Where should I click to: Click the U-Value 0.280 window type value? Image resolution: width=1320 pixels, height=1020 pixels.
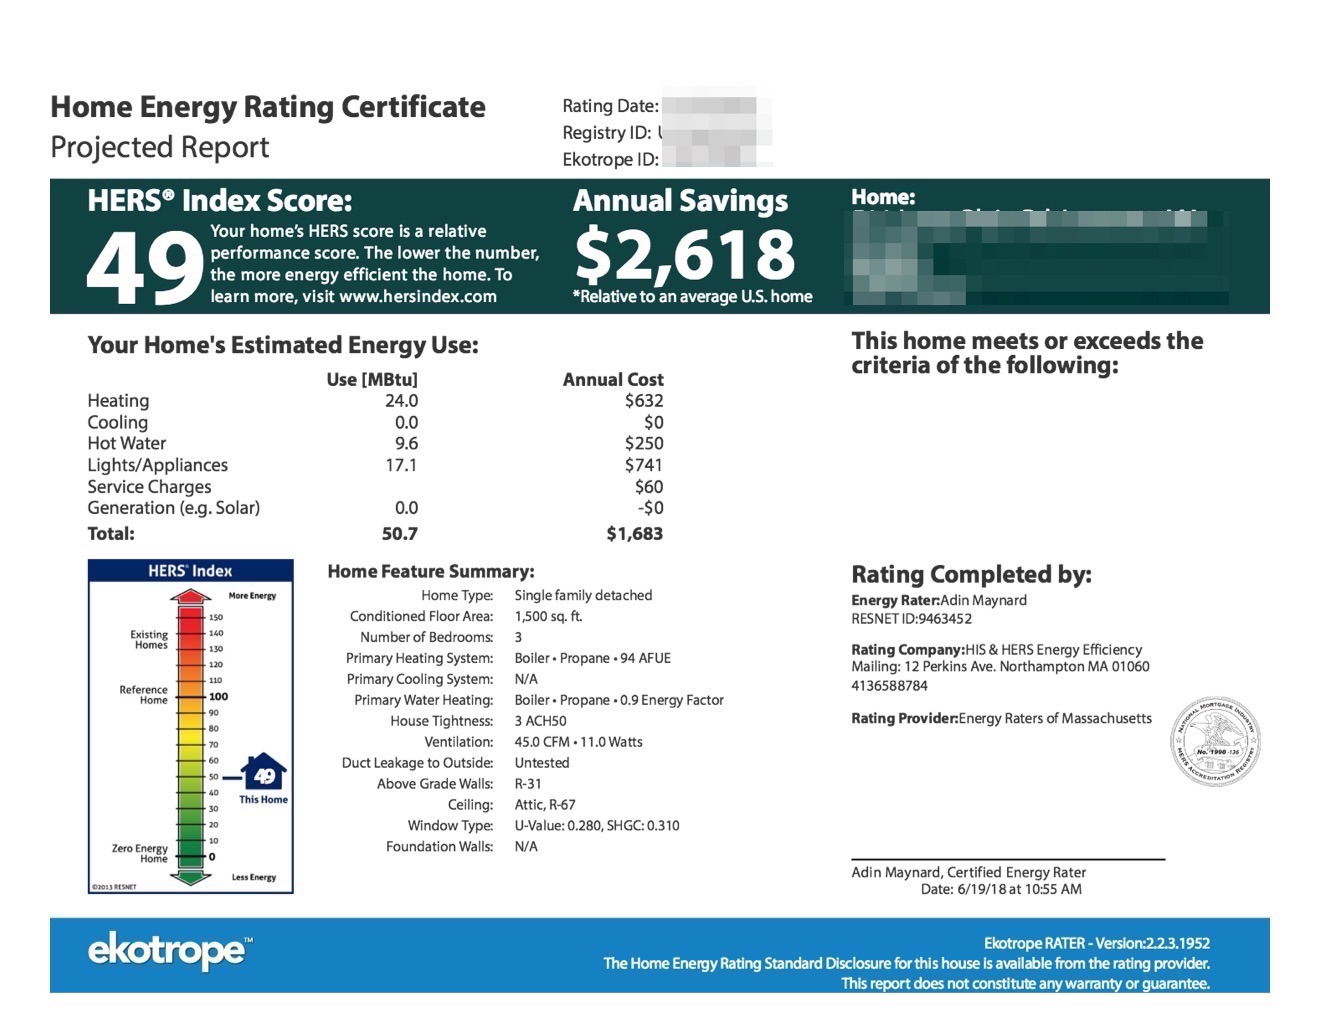[x=597, y=826]
